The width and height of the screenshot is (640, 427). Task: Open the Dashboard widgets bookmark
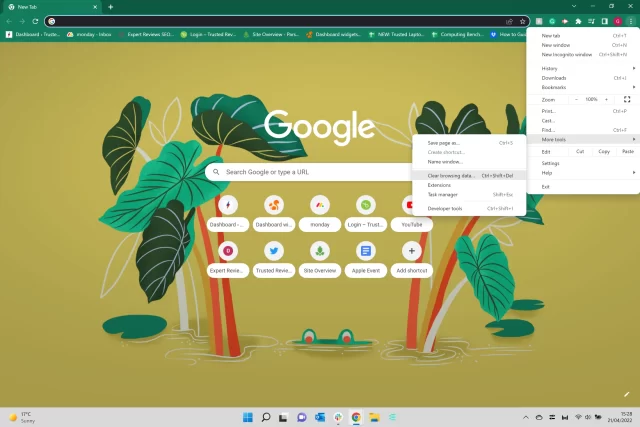[x=334, y=35]
